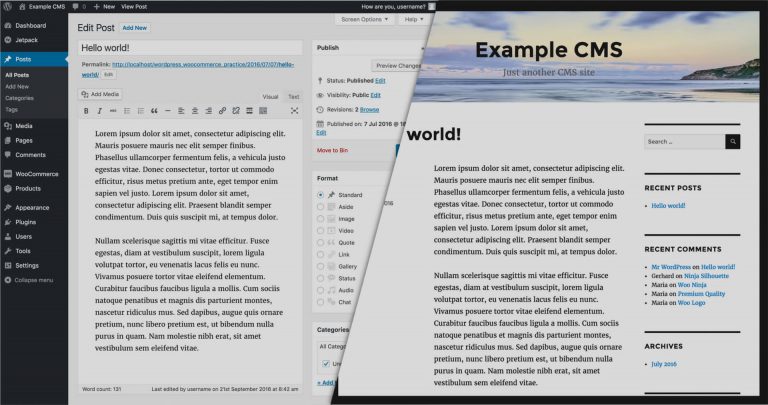Select Aside post format
The width and height of the screenshot is (768, 405).
pyautogui.click(x=320, y=207)
